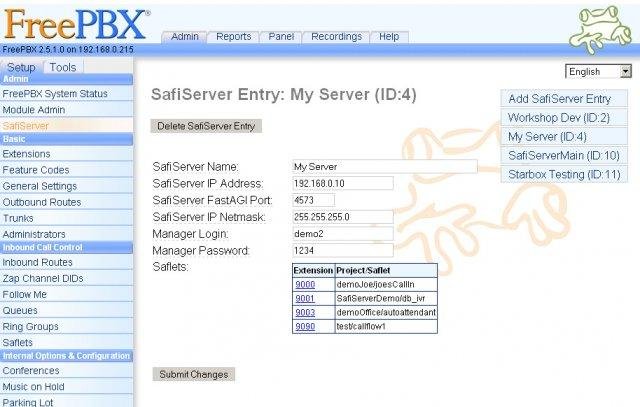Click Add SafiServer Entry
The height and width of the screenshot is (407, 640).
(x=564, y=99)
